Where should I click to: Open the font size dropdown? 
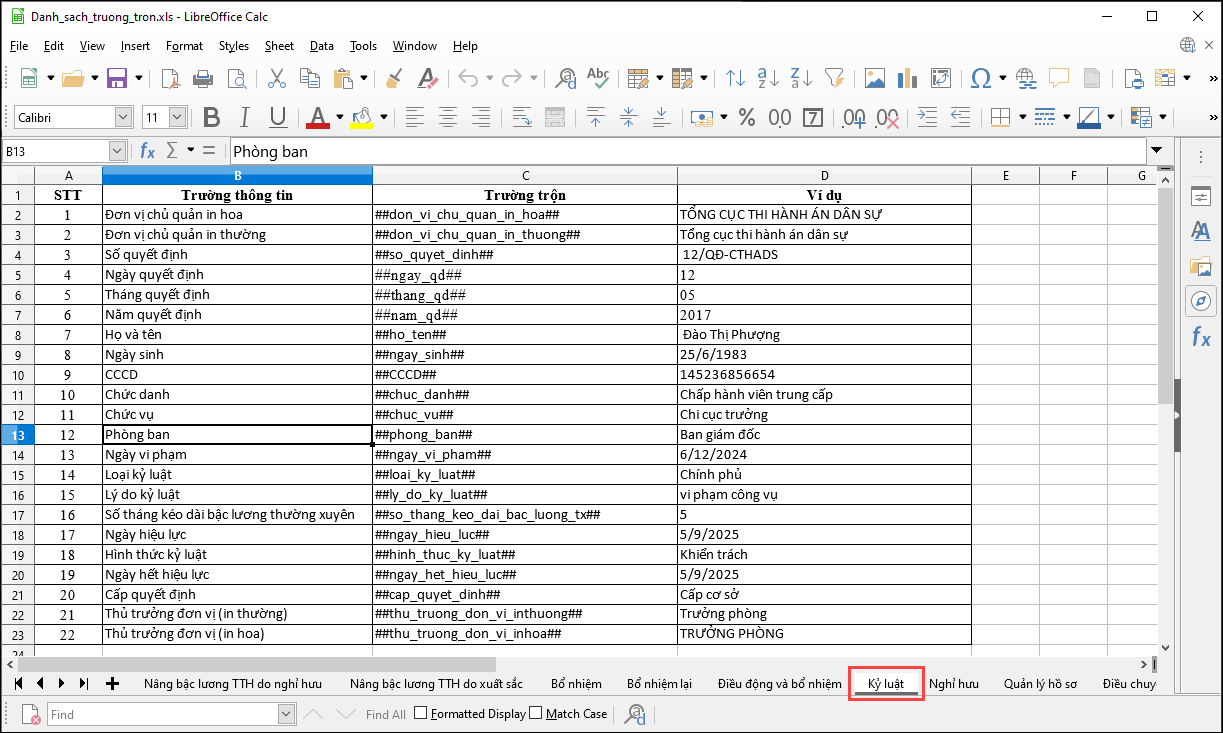pos(177,117)
